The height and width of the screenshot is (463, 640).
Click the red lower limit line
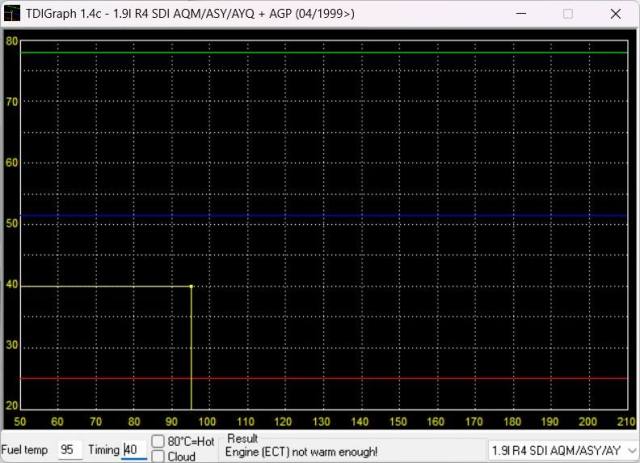320,378
